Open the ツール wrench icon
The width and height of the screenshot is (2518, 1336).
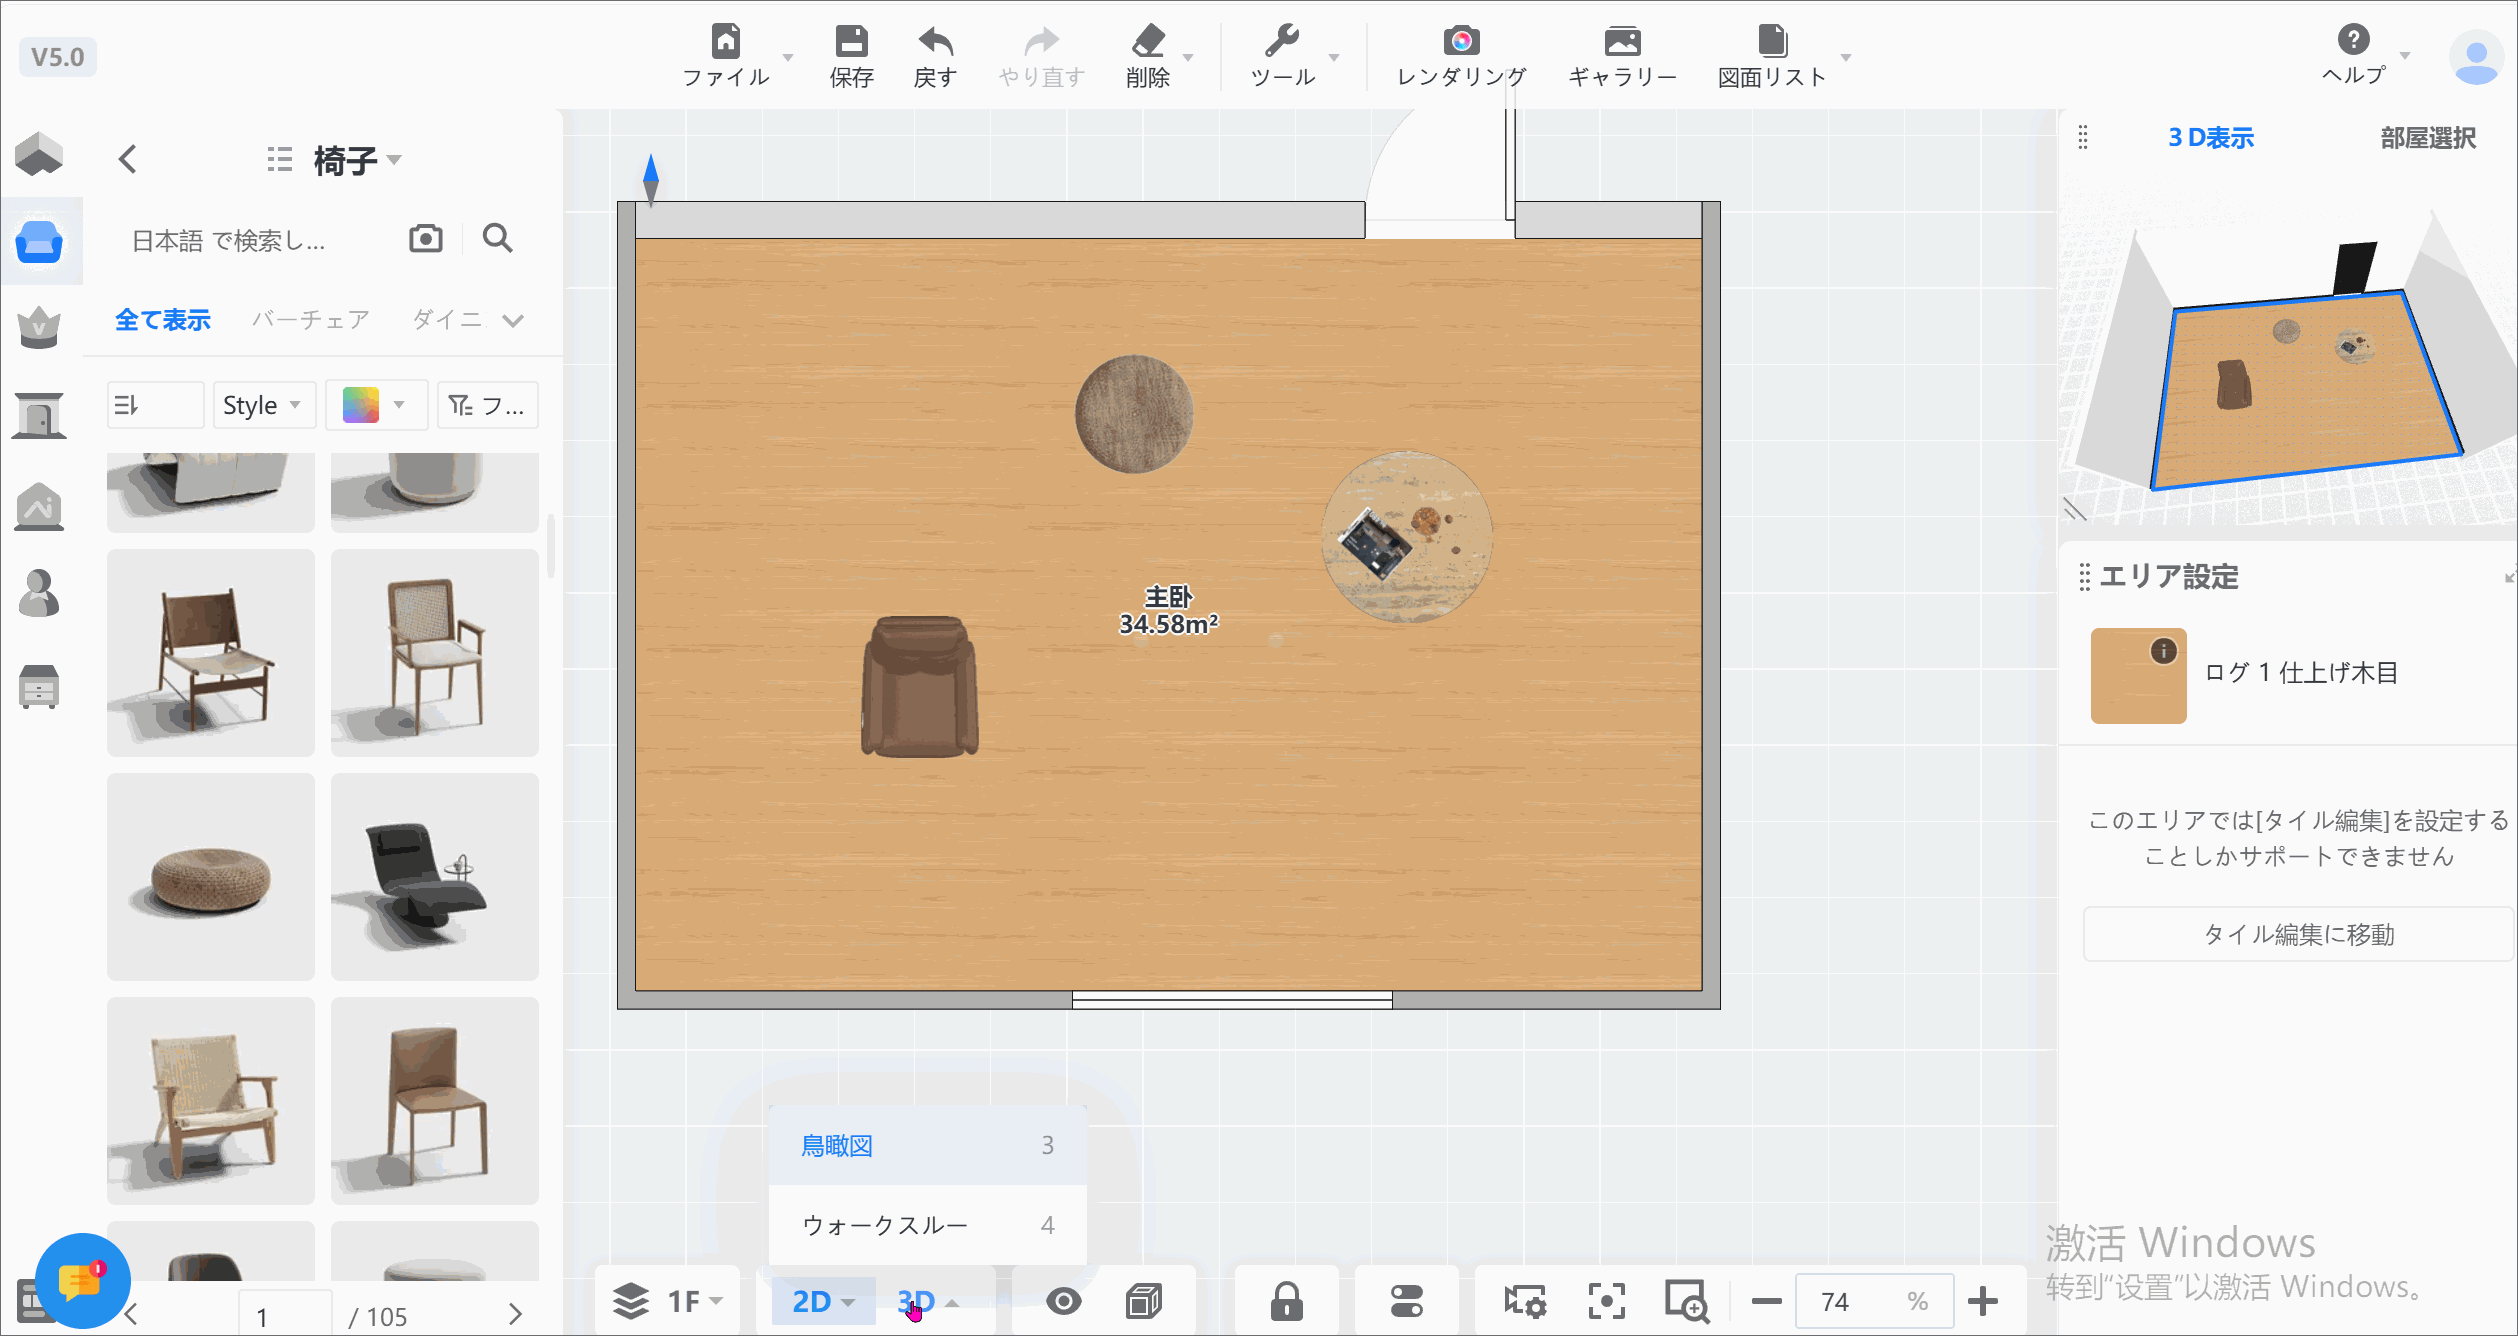1282,42
